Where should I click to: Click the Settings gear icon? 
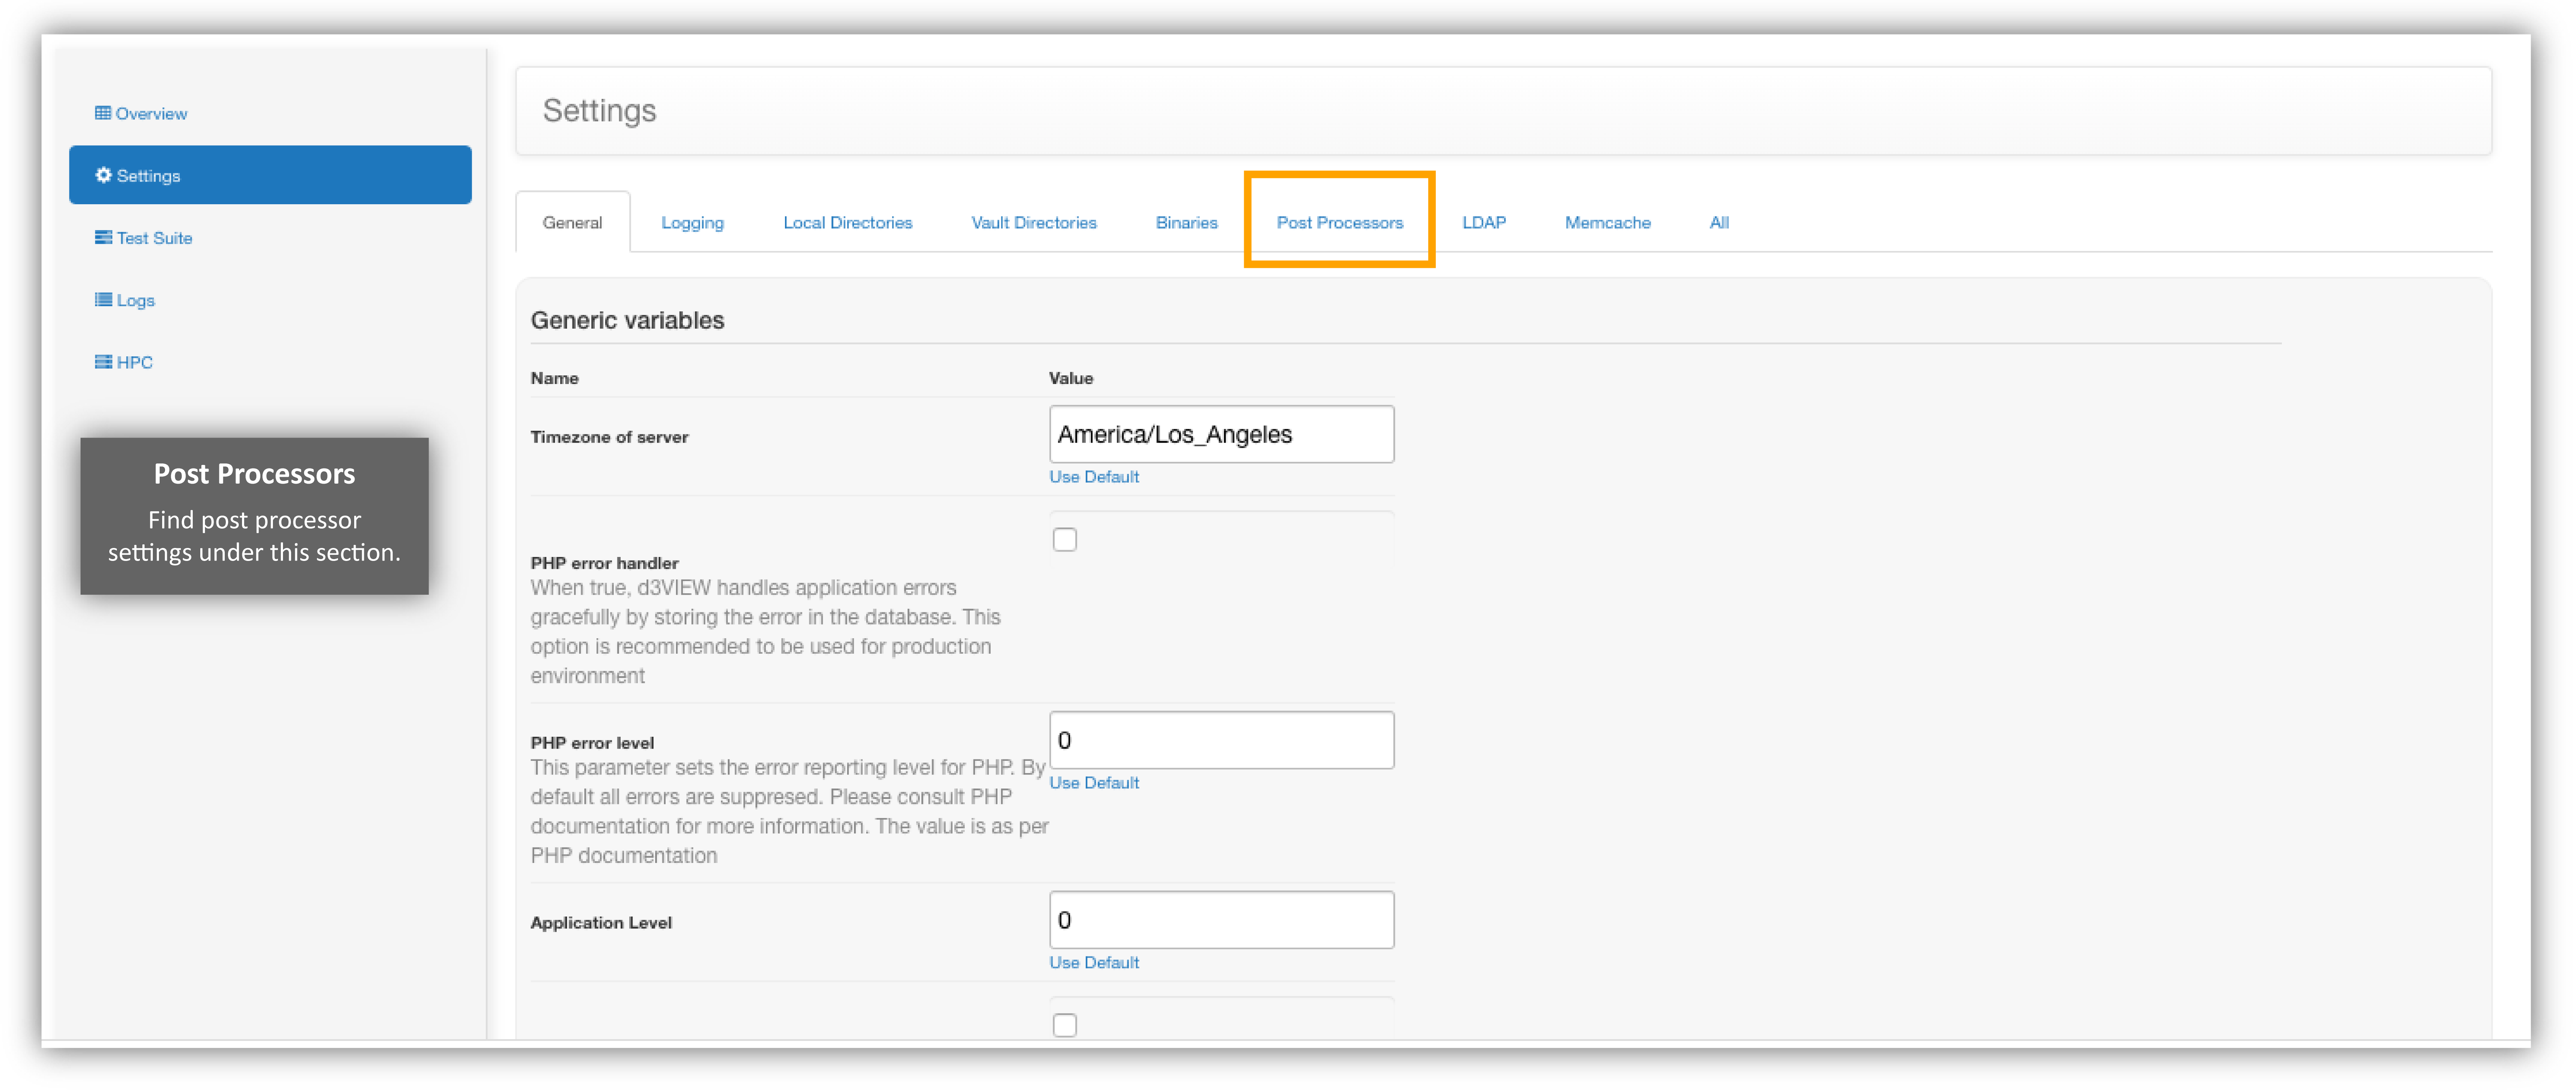tap(103, 175)
